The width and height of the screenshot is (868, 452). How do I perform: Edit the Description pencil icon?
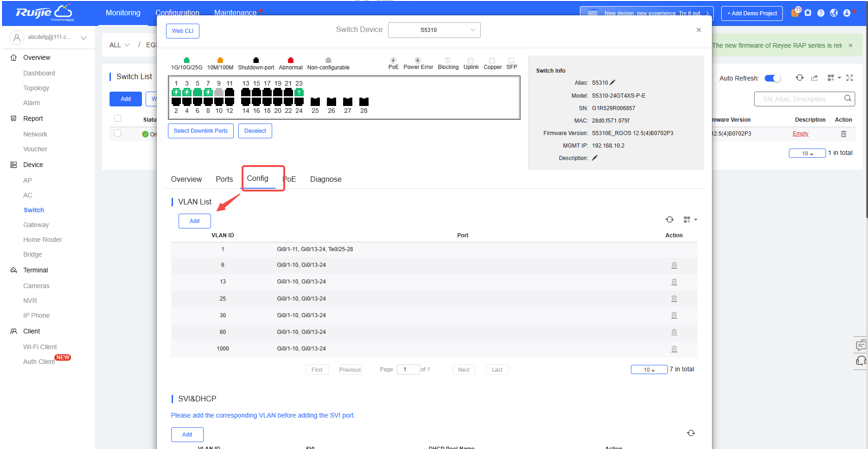coord(595,158)
